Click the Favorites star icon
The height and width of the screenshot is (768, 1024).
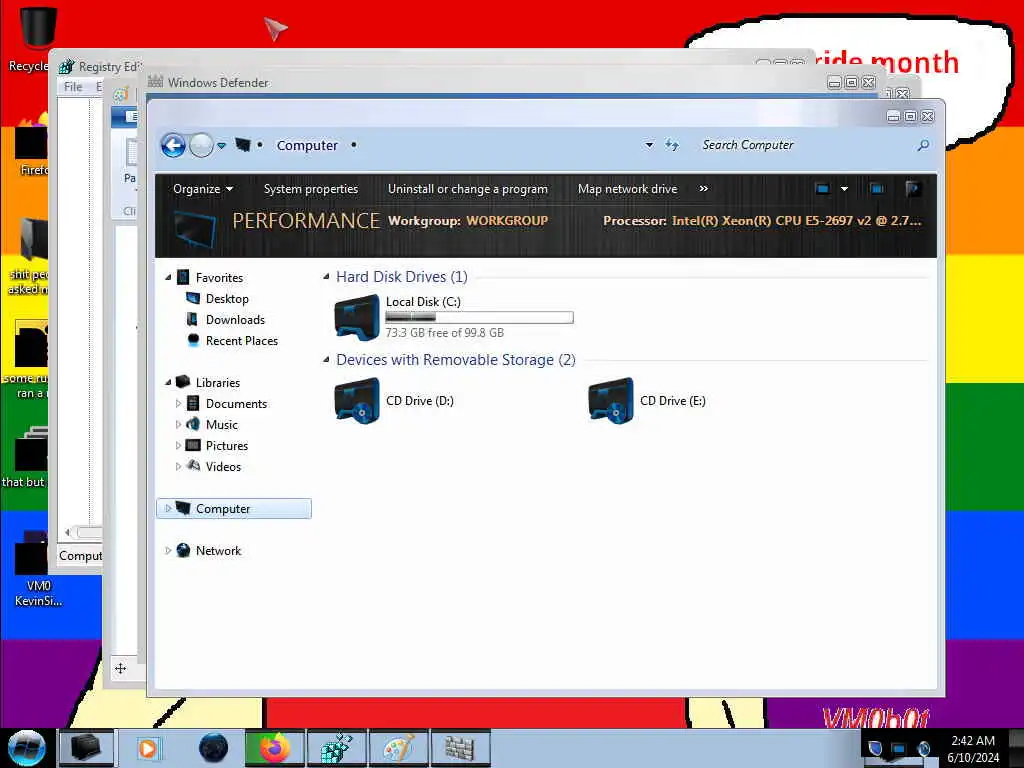pyautogui.click(x=184, y=277)
